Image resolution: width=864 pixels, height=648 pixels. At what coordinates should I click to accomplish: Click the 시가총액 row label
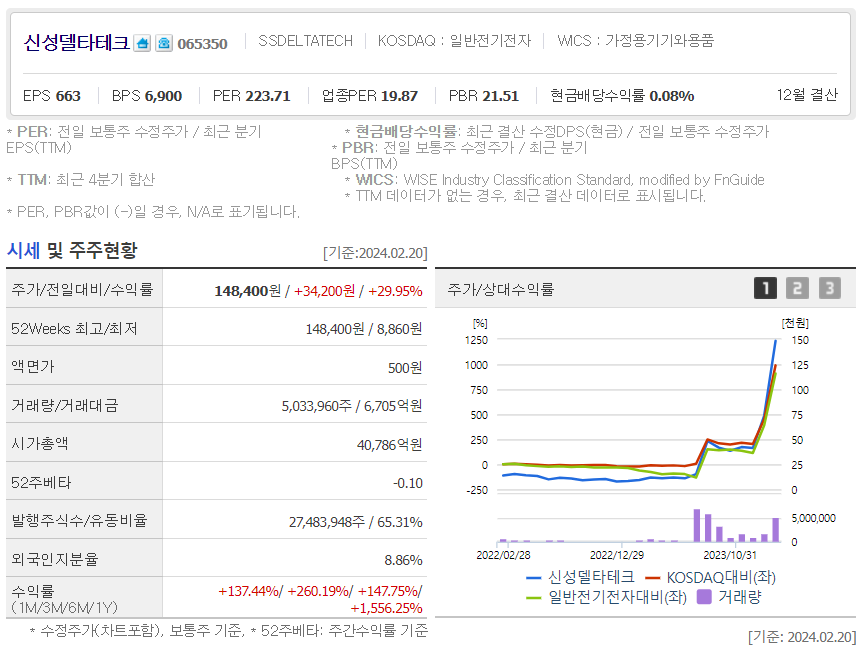pos(40,444)
